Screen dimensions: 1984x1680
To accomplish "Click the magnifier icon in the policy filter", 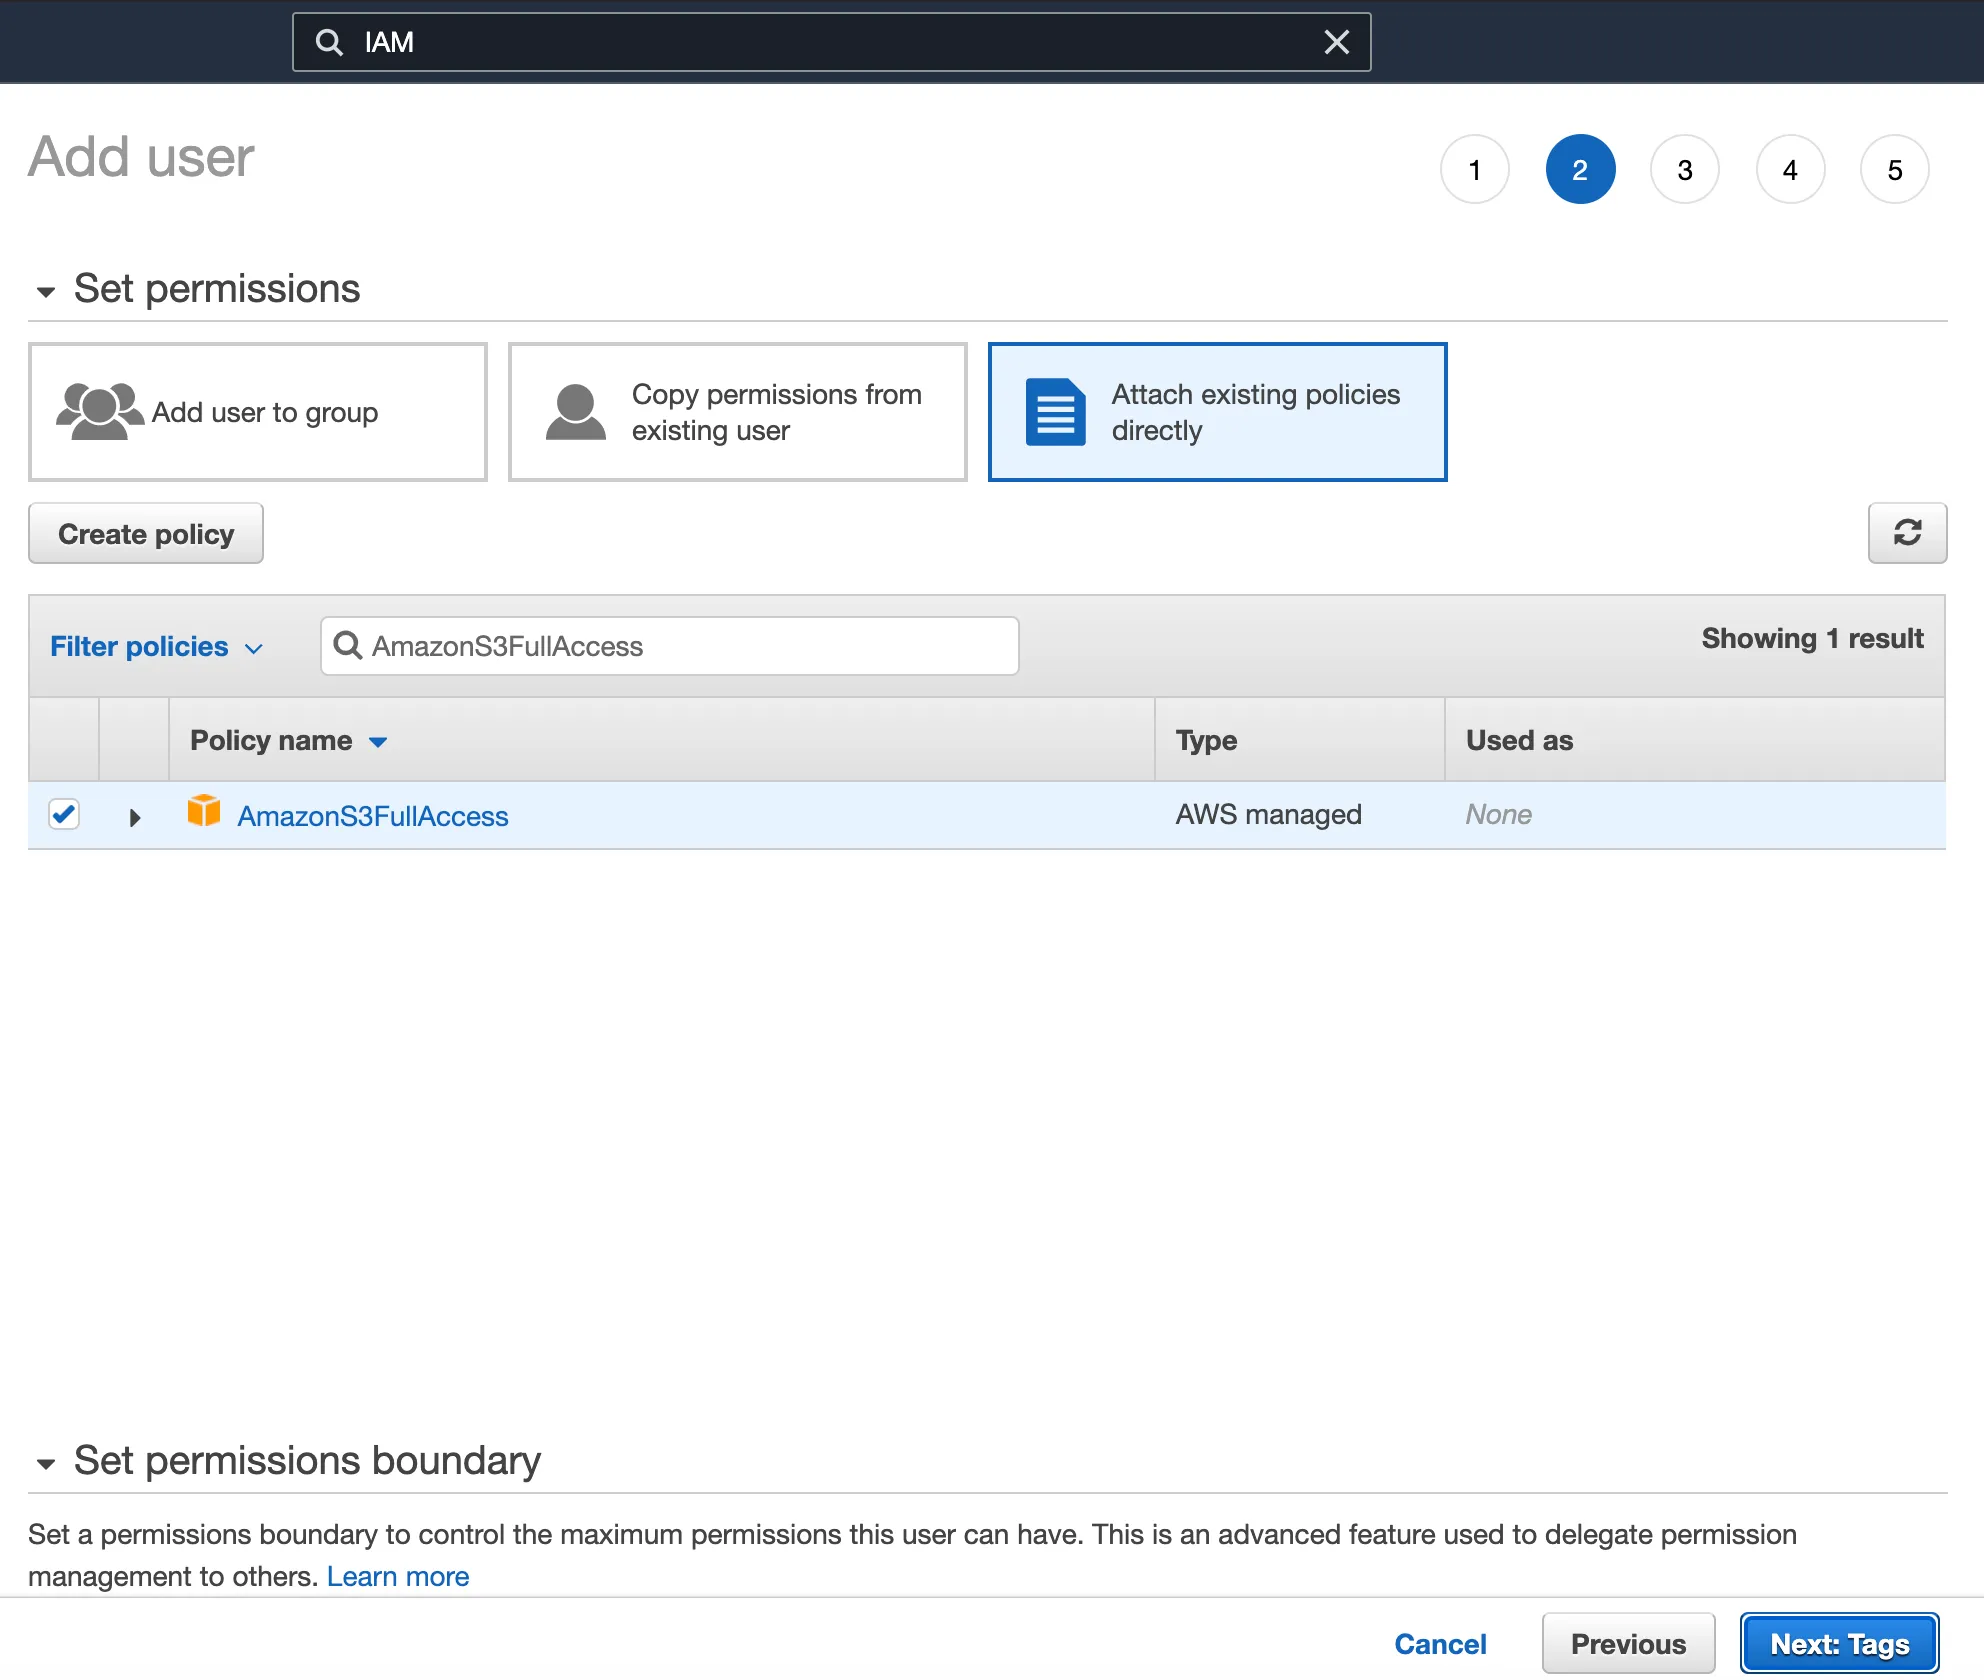I will (x=348, y=646).
